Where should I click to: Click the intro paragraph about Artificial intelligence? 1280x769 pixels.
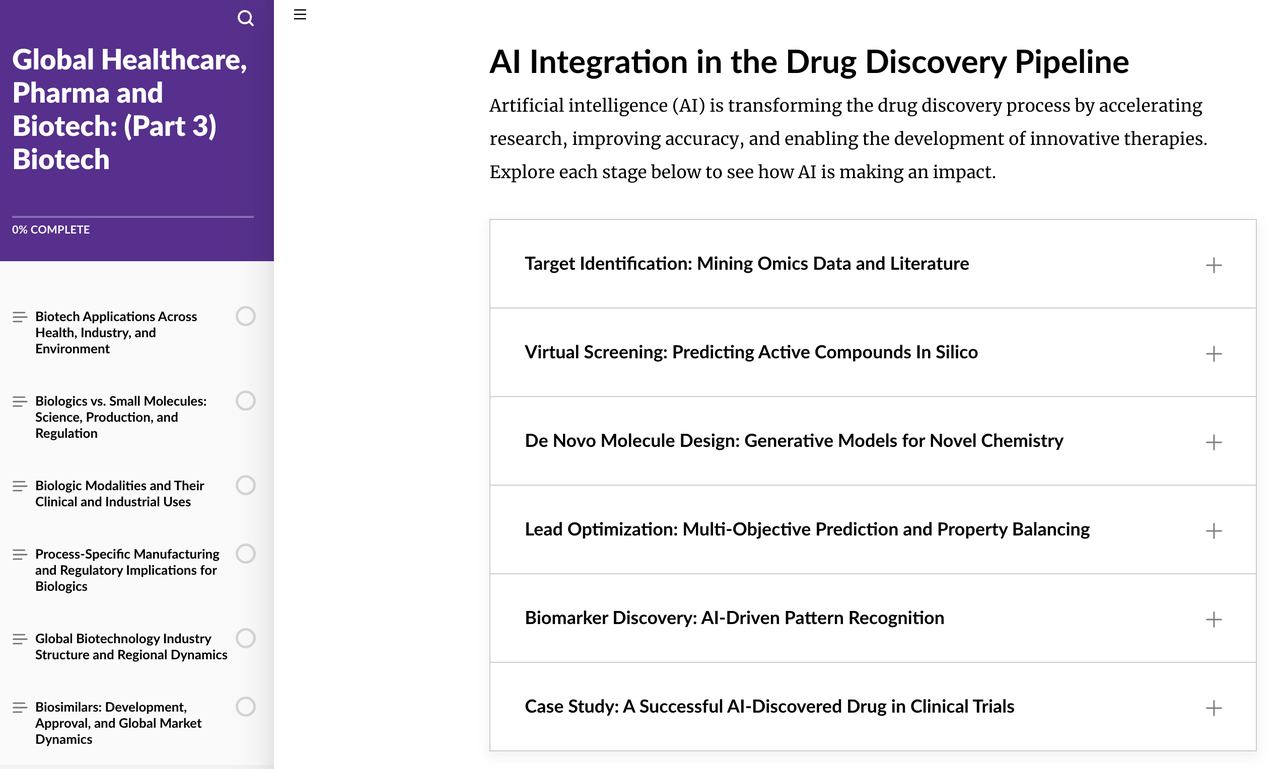pos(849,139)
